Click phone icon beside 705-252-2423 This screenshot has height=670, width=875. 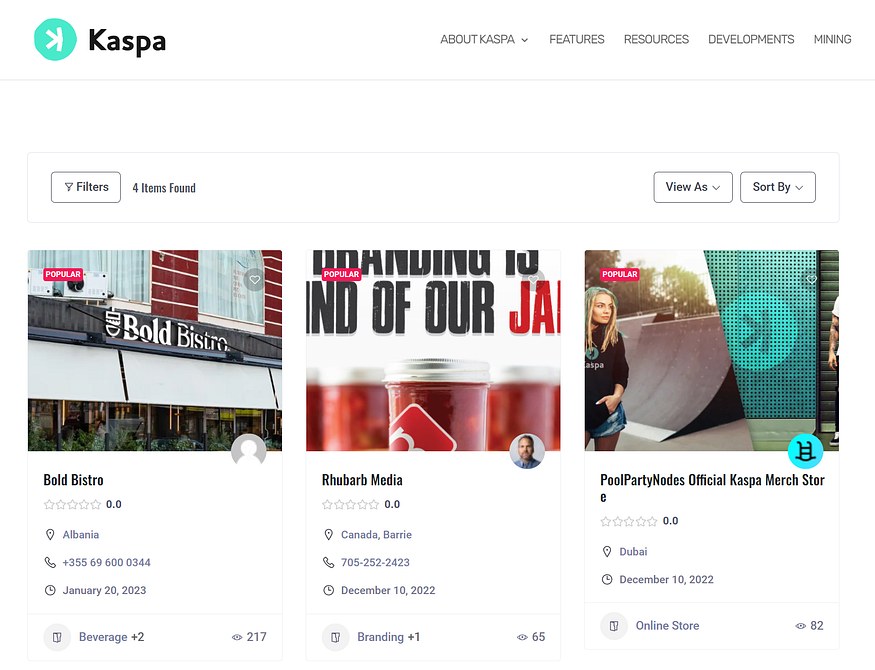[x=329, y=562]
